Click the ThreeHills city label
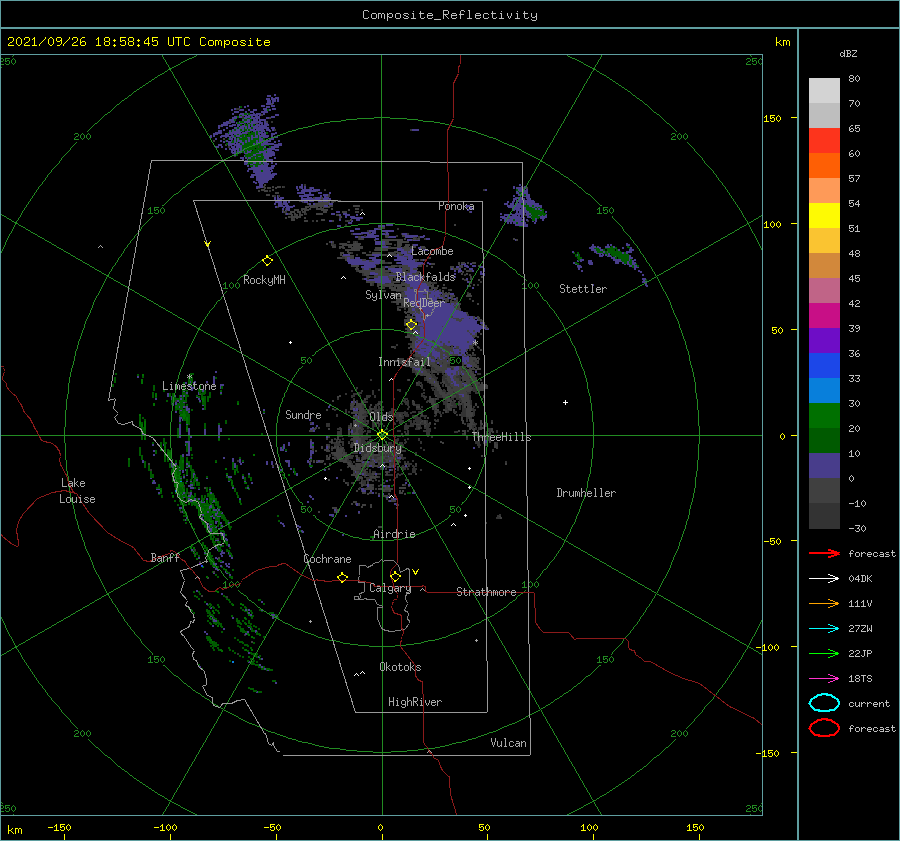The height and width of the screenshot is (841, 900). pos(502,437)
